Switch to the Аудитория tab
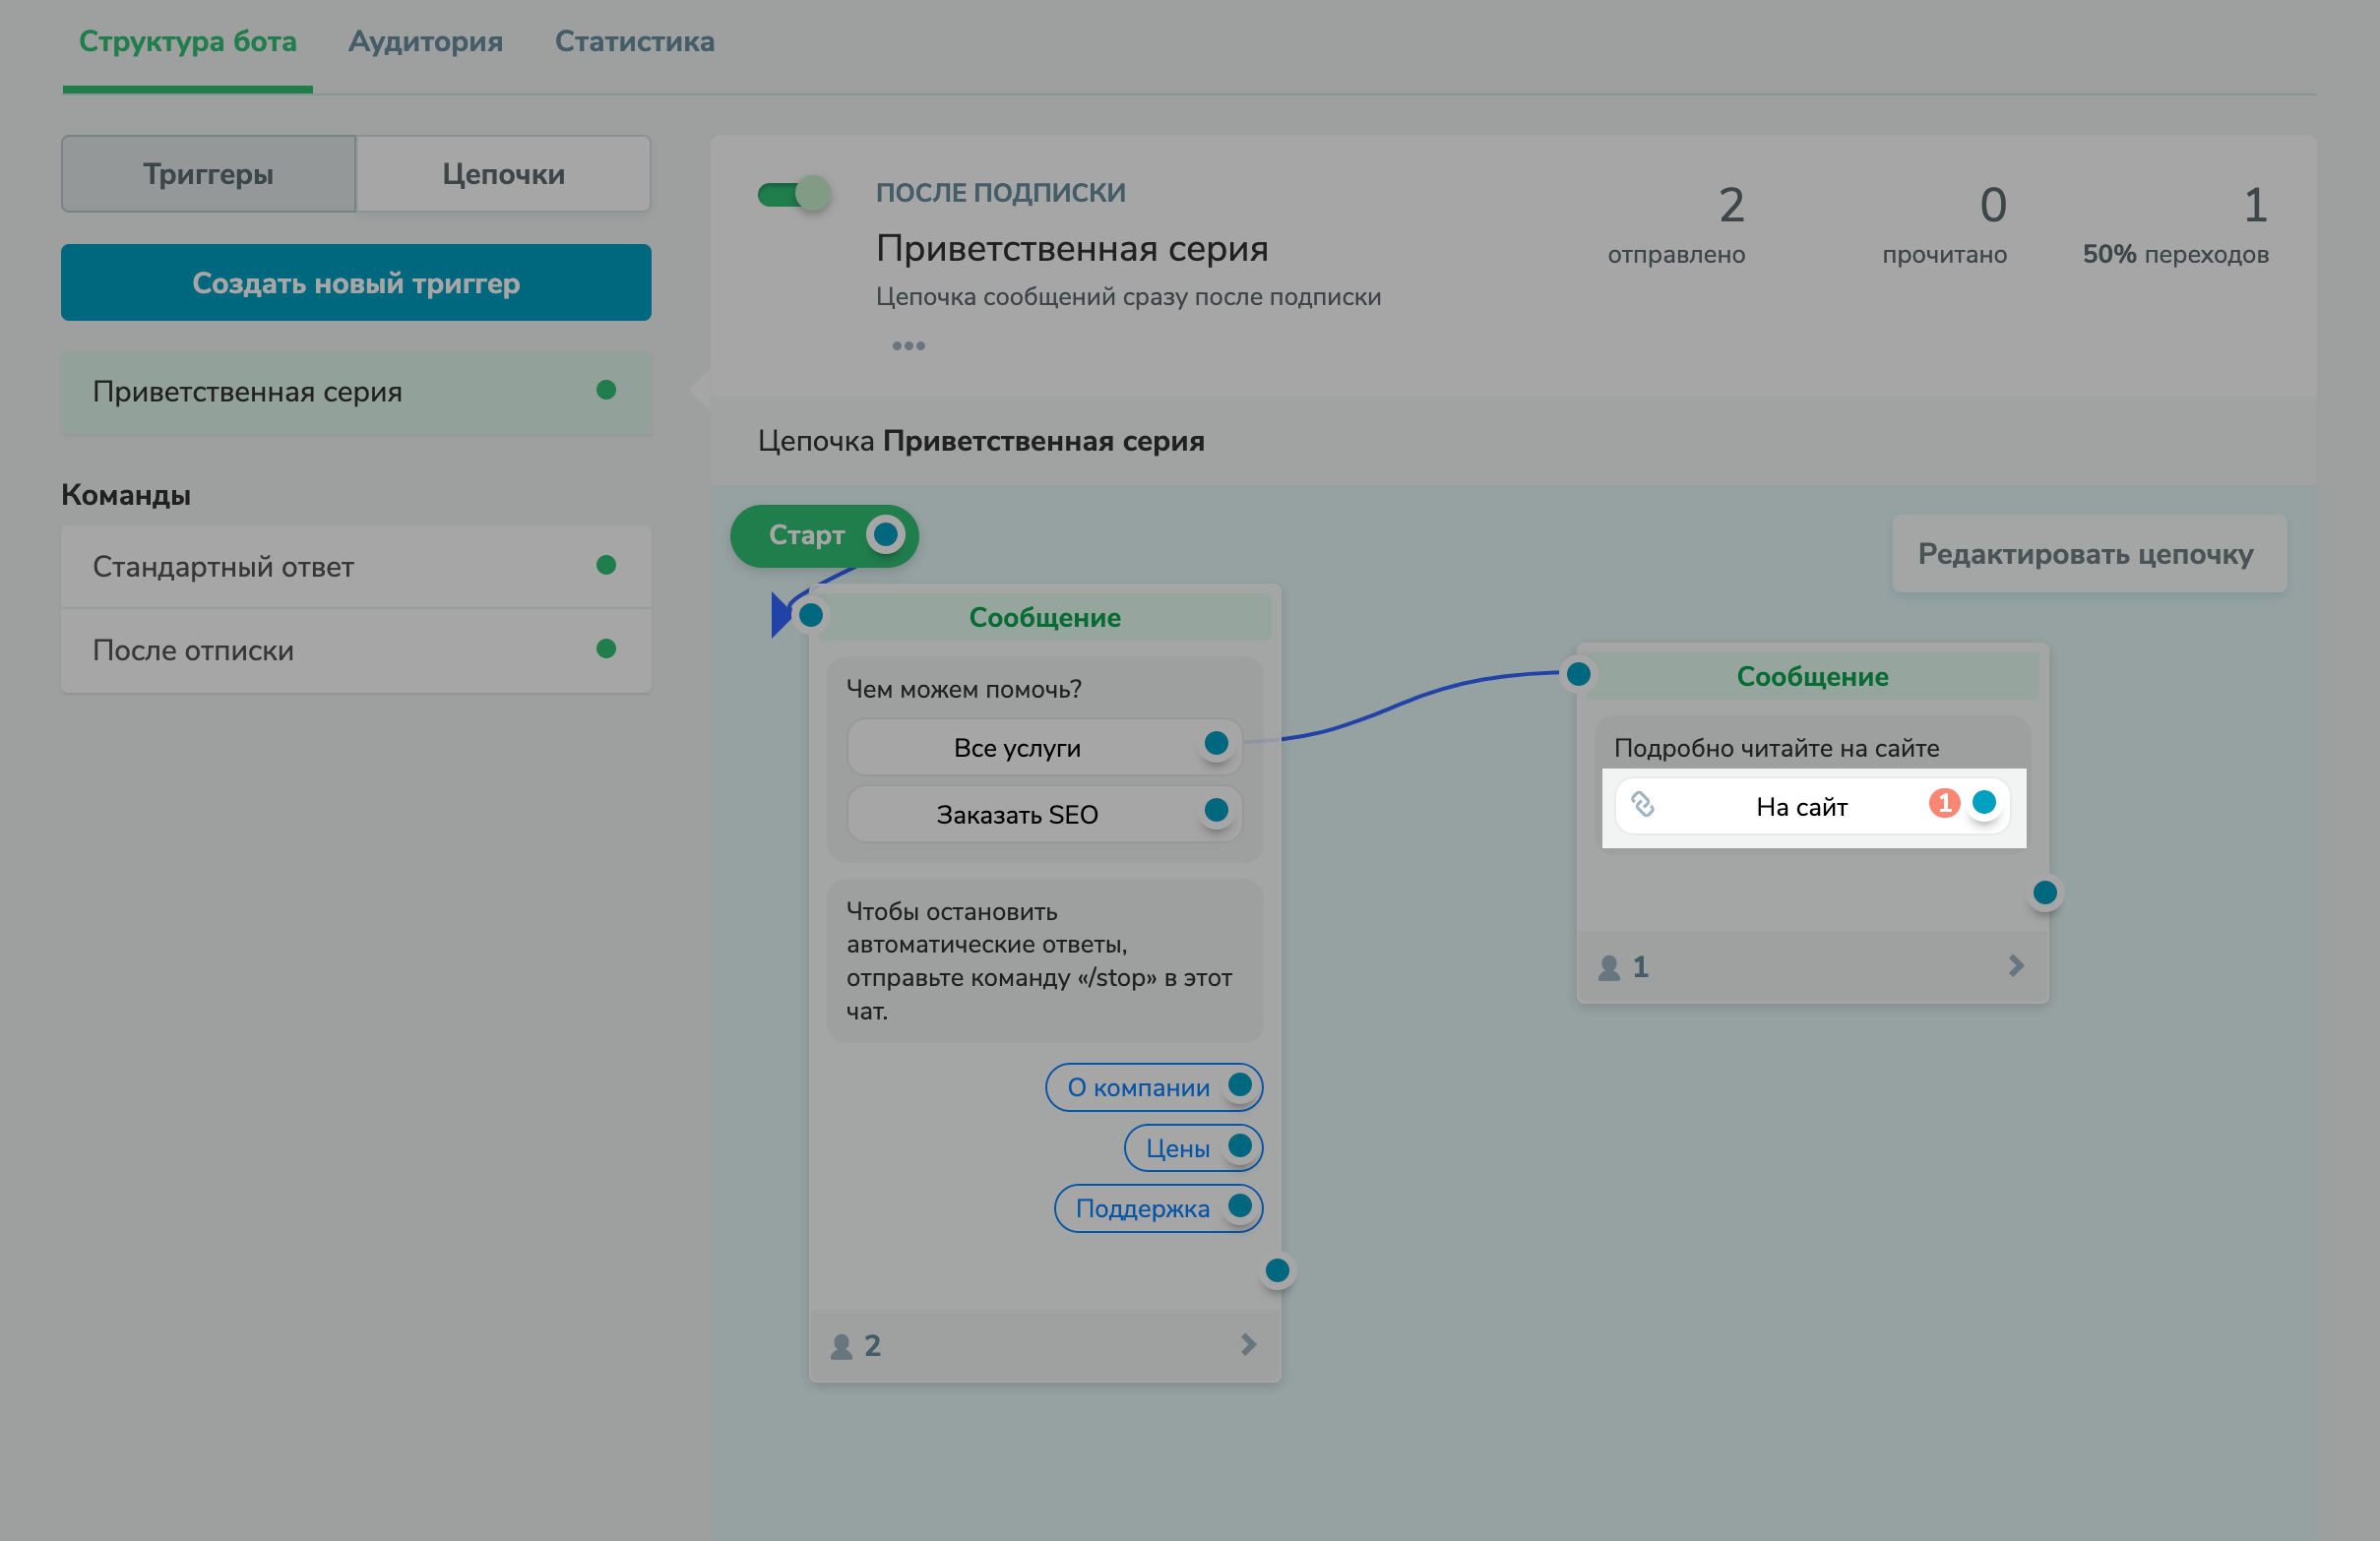 click(425, 42)
